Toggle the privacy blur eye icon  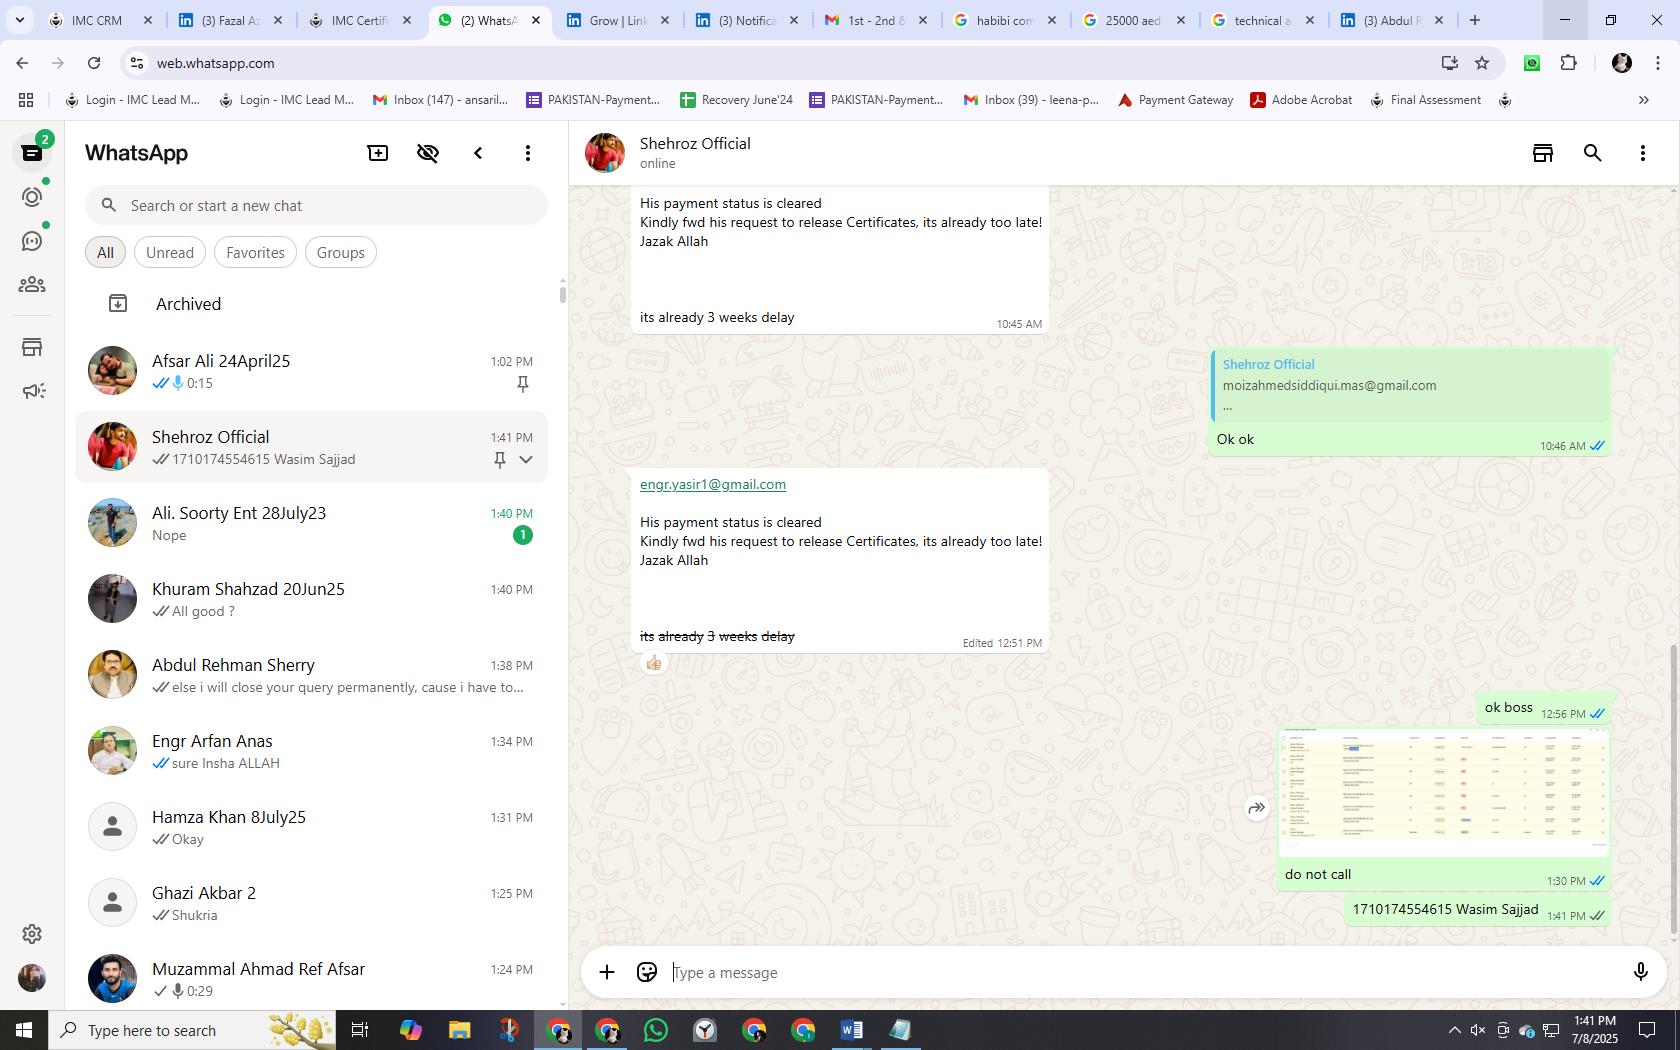pyautogui.click(x=428, y=153)
